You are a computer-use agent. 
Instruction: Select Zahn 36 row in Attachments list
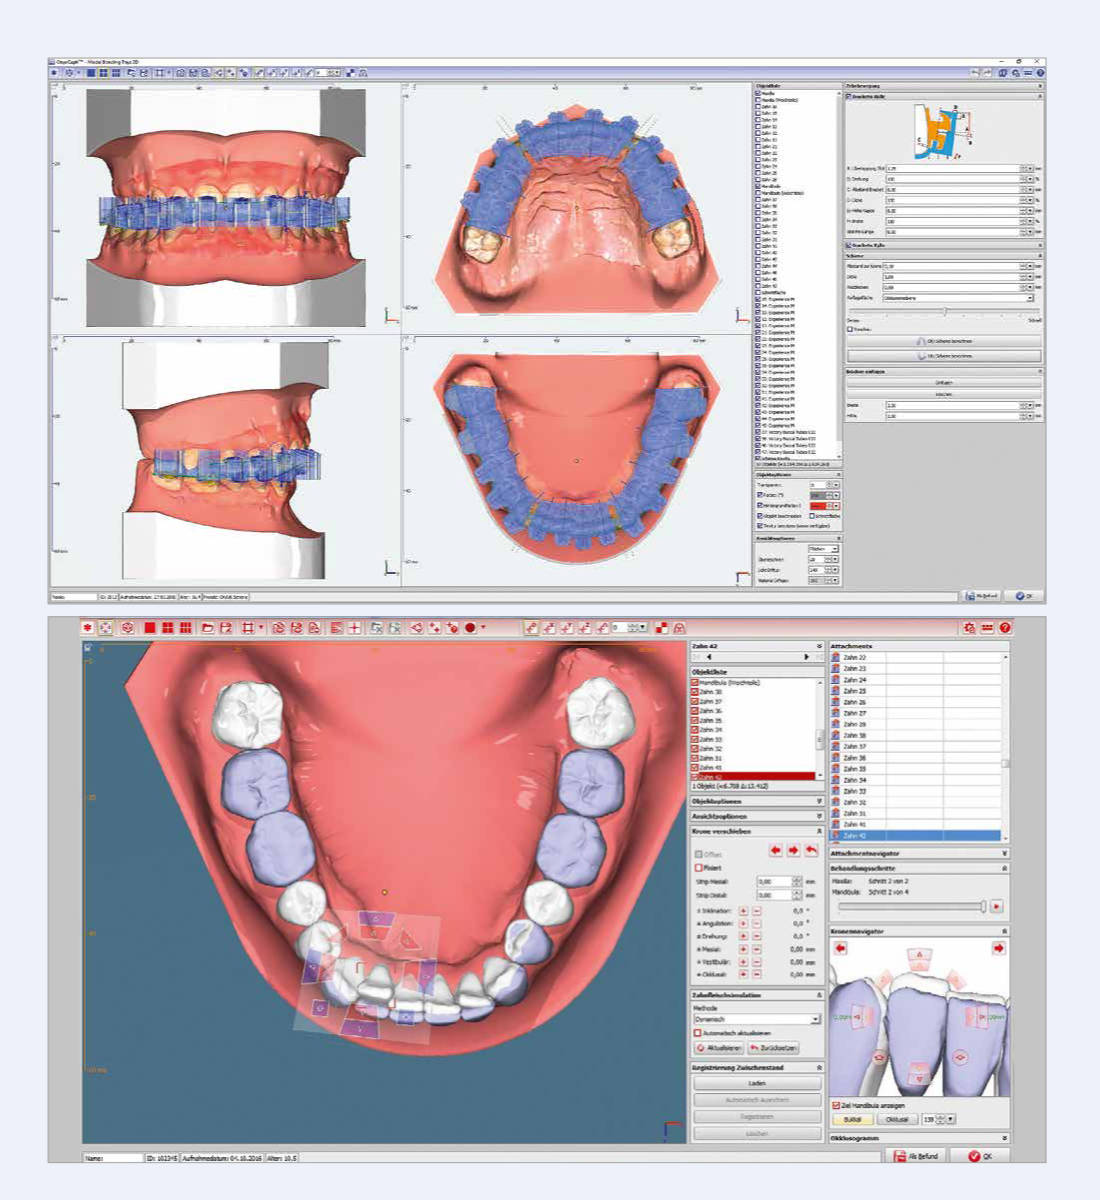coord(854,757)
